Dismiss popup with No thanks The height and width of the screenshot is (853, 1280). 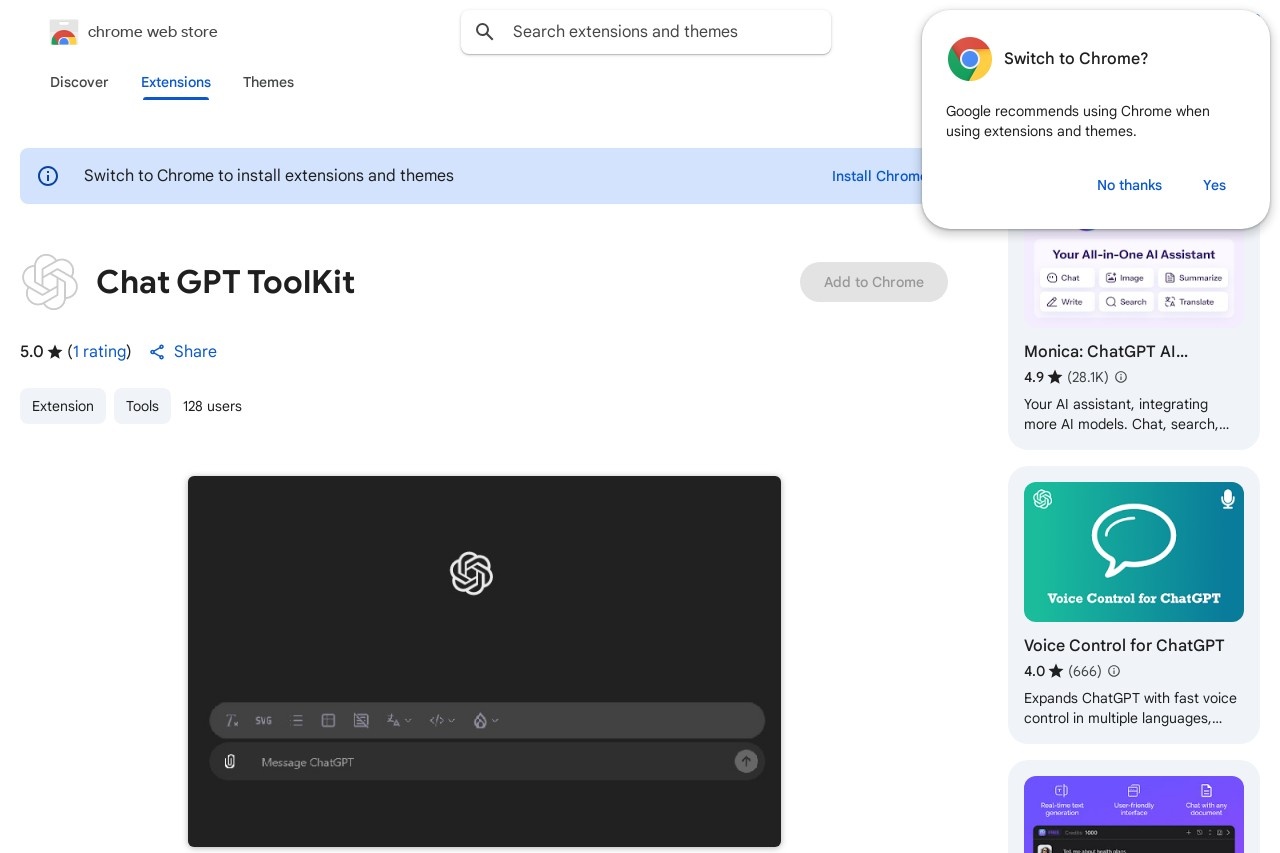click(x=1129, y=185)
